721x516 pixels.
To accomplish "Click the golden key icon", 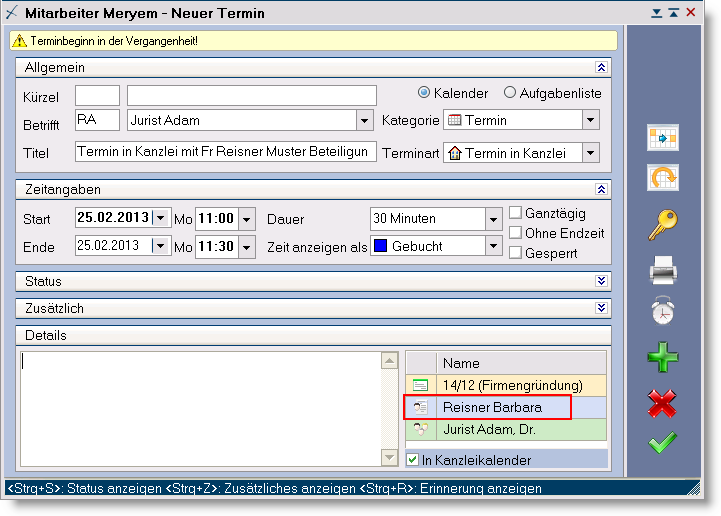I will coord(662,225).
